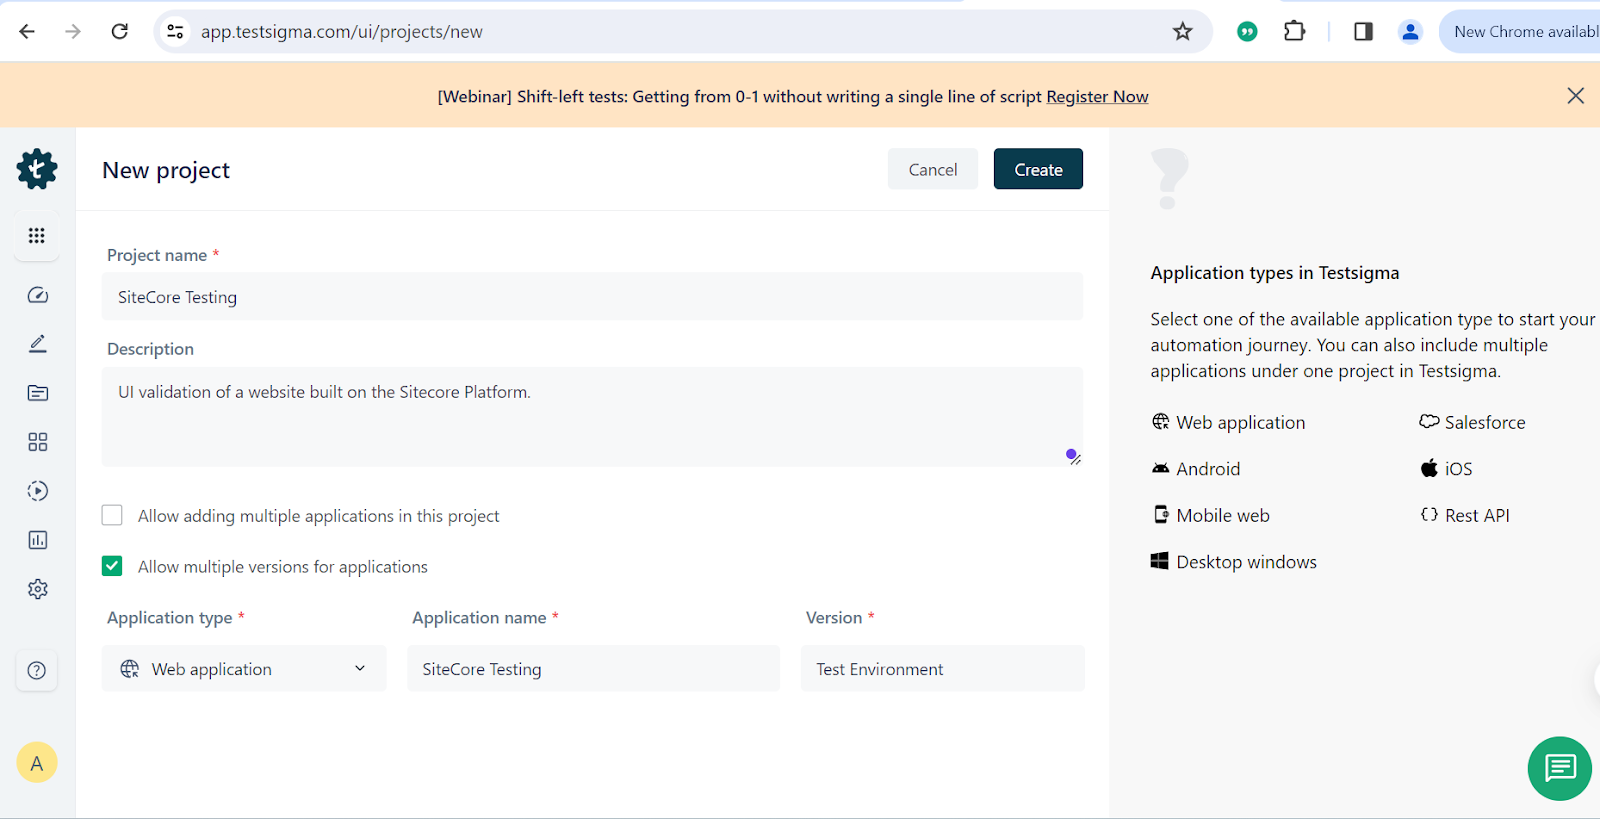Close the webinar banner

coord(1576,96)
